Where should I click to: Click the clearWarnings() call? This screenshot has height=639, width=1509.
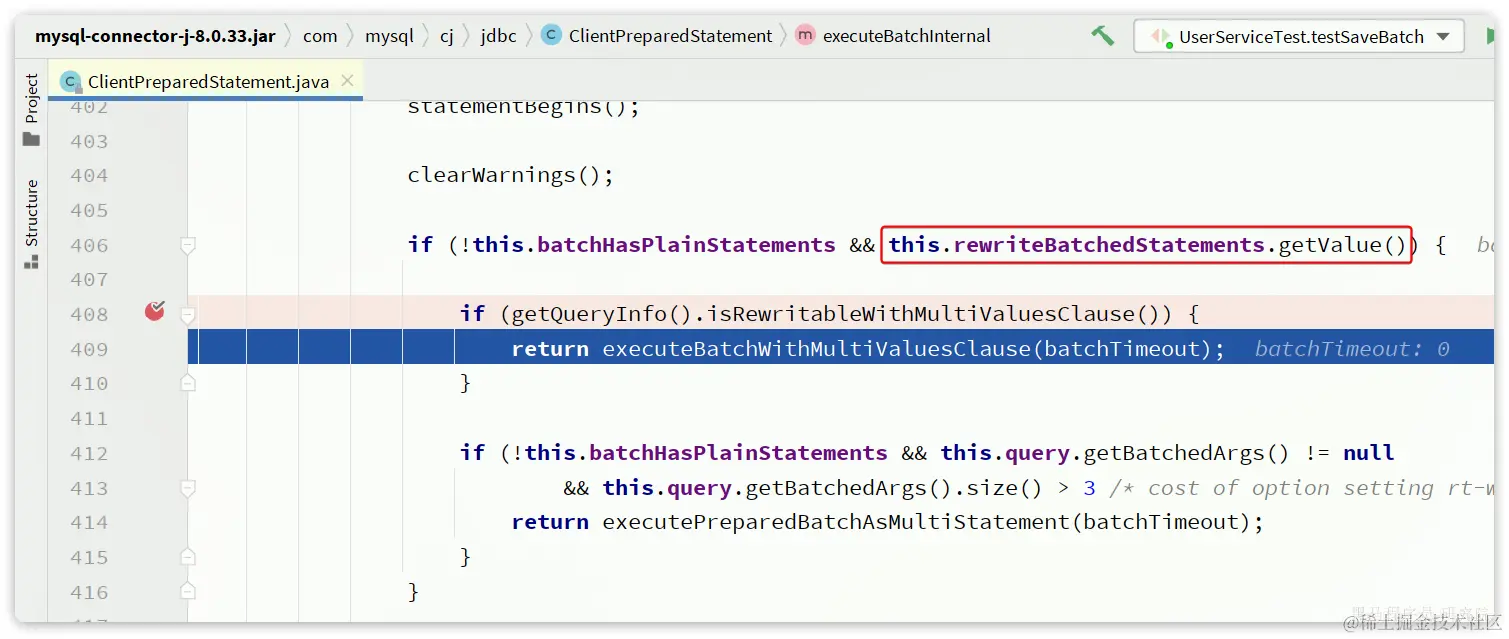pyautogui.click(x=510, y=175)
